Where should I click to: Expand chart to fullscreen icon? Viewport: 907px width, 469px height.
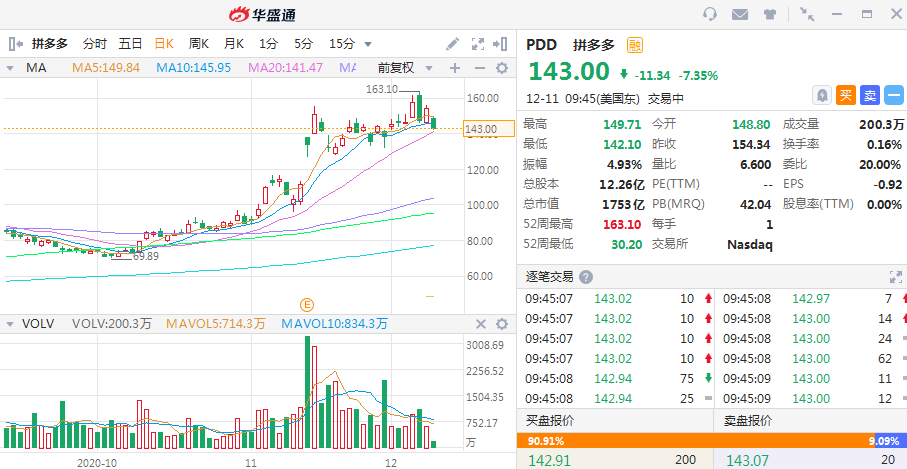coord(478,44)
